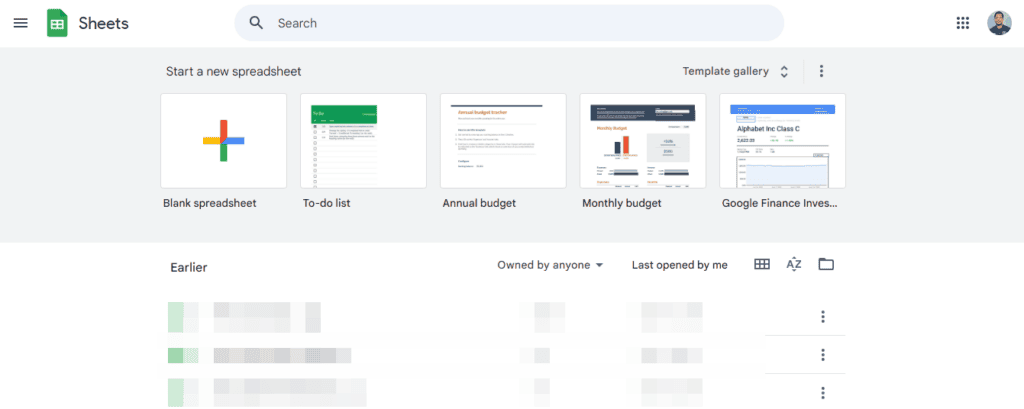Screen dimensions: 1024x409
Task: Click the Last opened by me header
Action: coord(679,265)
